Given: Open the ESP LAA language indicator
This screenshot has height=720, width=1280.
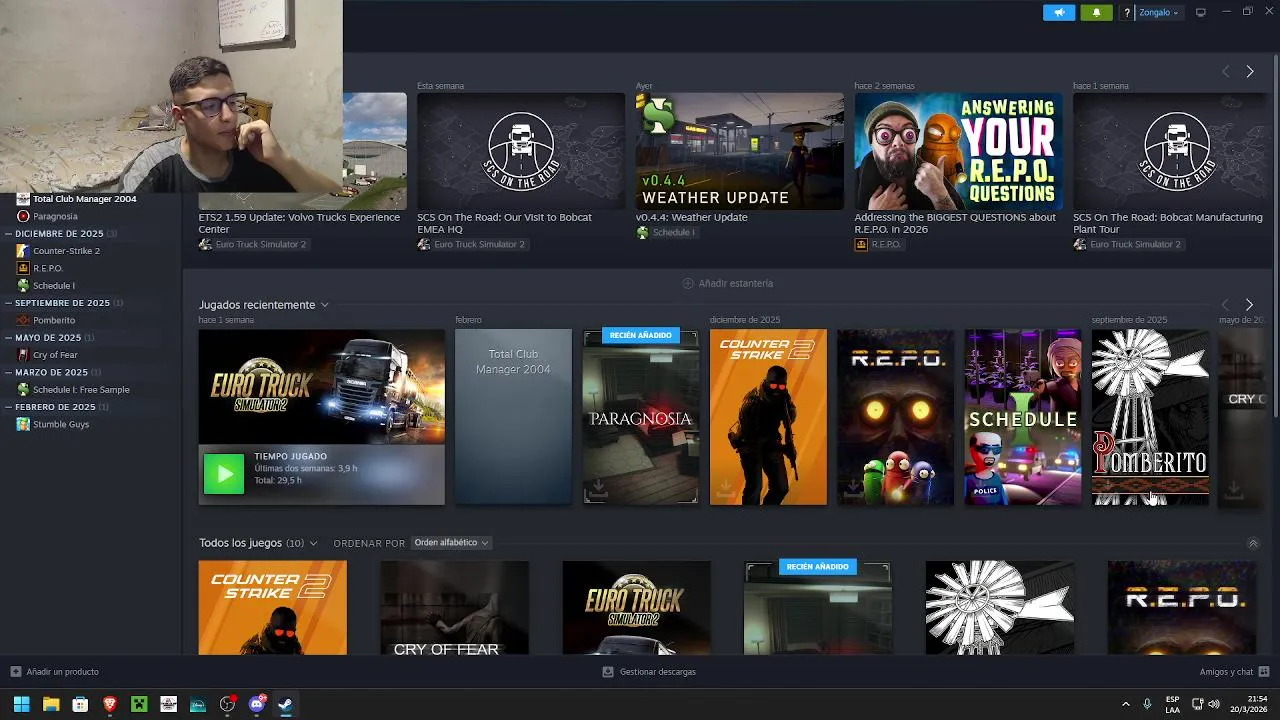Looking at the screenshot, I should 1172,704.
